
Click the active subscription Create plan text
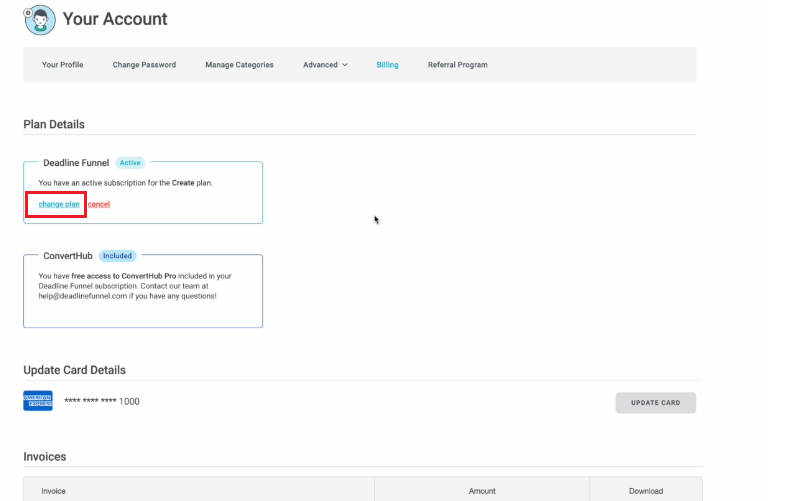tap(125, 183)
